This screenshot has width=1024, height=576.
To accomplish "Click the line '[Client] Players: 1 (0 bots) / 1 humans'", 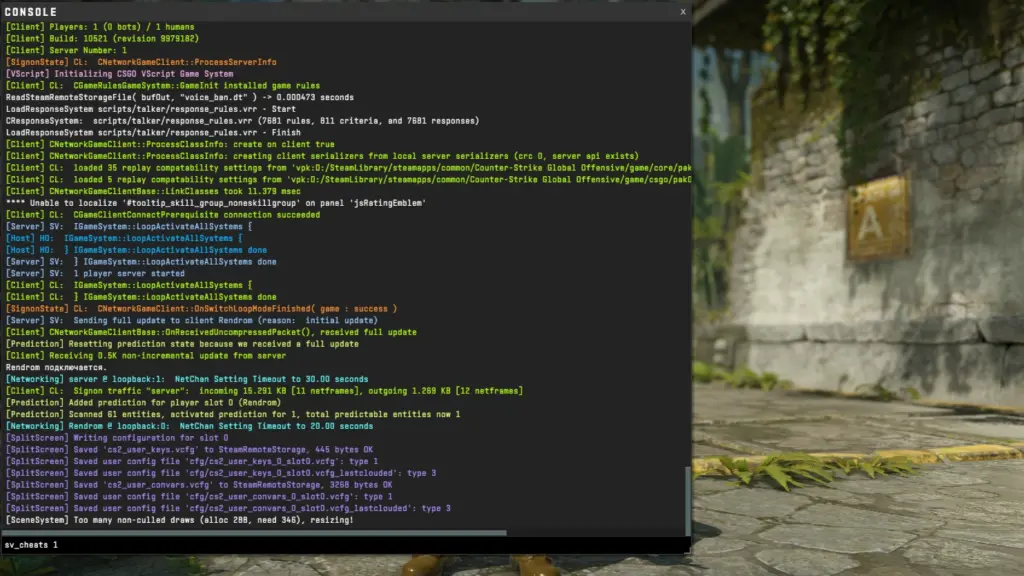I will [100, 27].
